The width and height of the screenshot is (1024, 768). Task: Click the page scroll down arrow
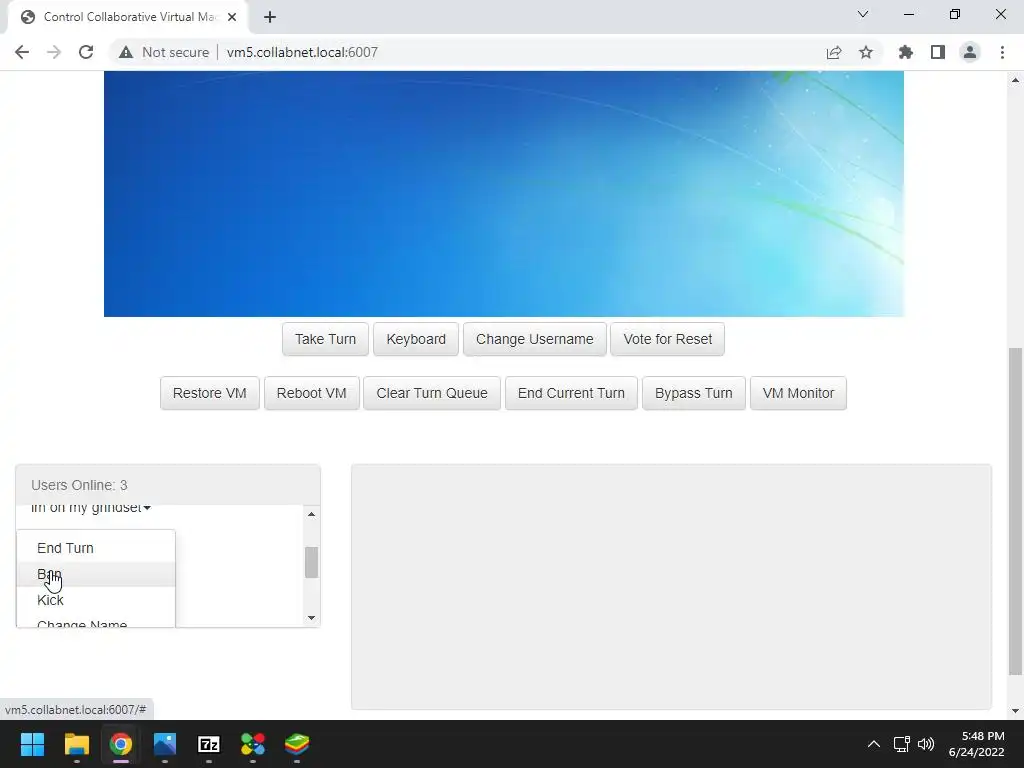(1015, 711)
